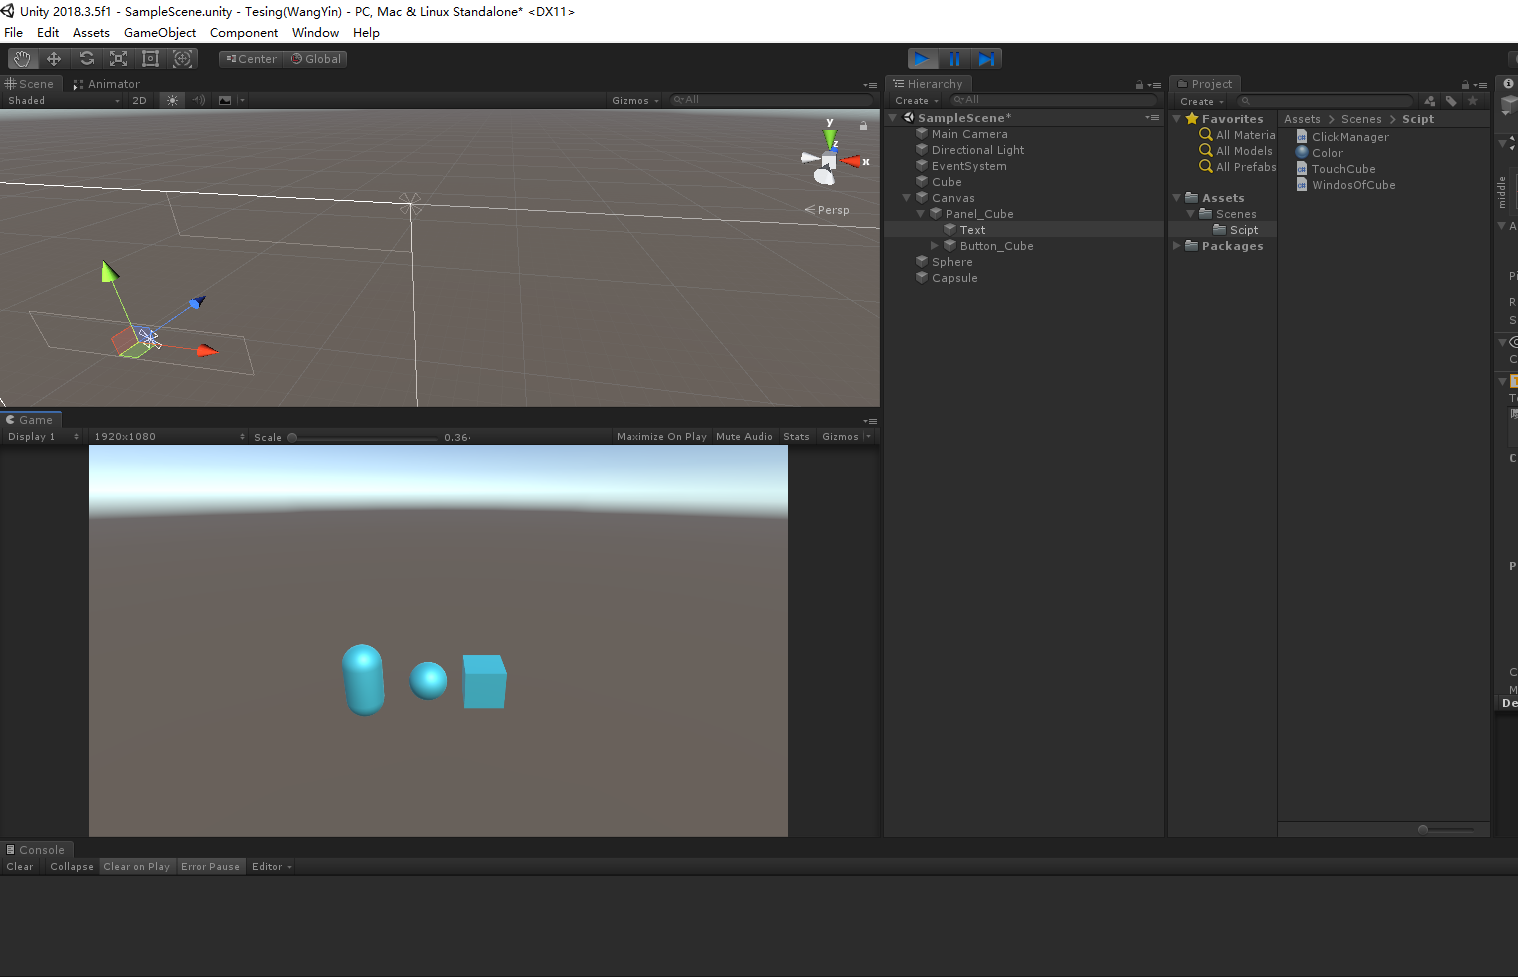Toggle pivot mode Center button
The height and width of the screenshot is (977, 1518).
click(x=251, y=59)
